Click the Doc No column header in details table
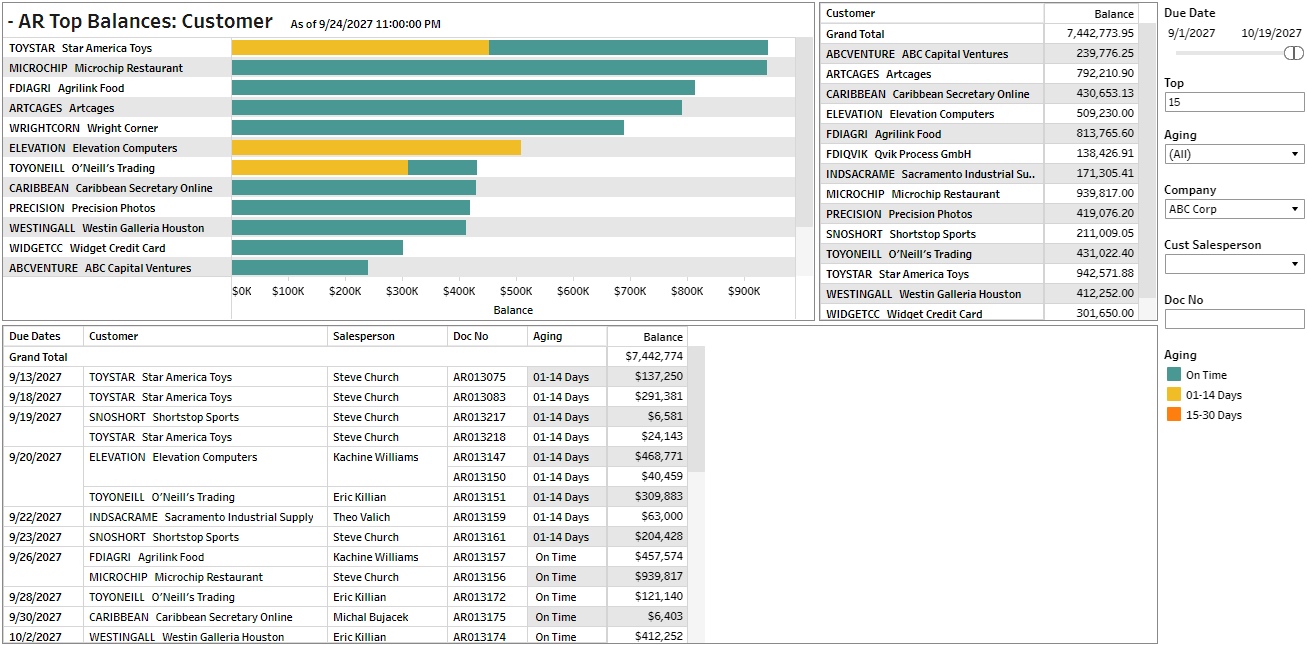This screenshot has height=645, width=1307. click(x=470, y=337)
